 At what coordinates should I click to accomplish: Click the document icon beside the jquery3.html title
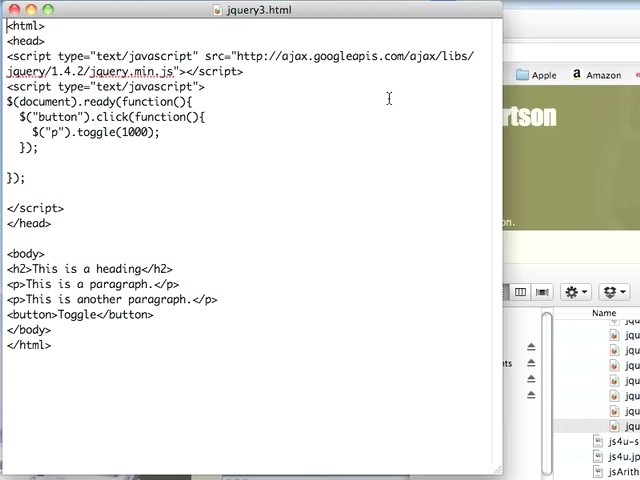(218, 10)
